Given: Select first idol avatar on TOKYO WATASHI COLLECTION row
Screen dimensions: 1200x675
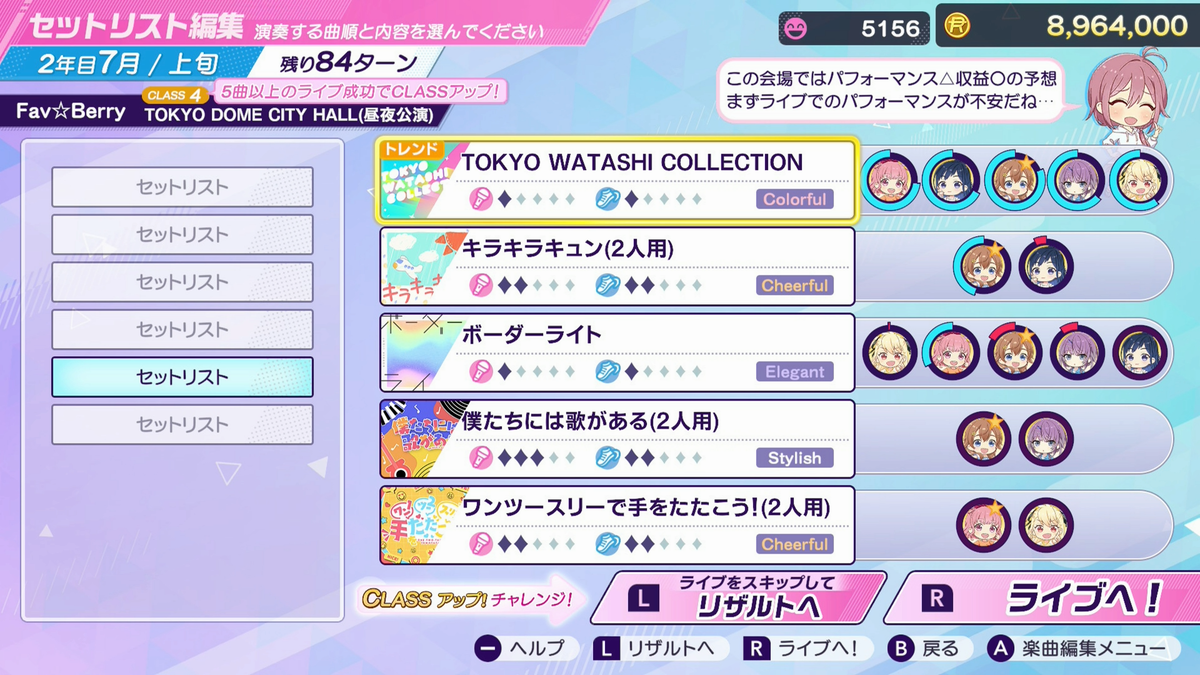Looking at the screenshot, I should coord(889,179).
